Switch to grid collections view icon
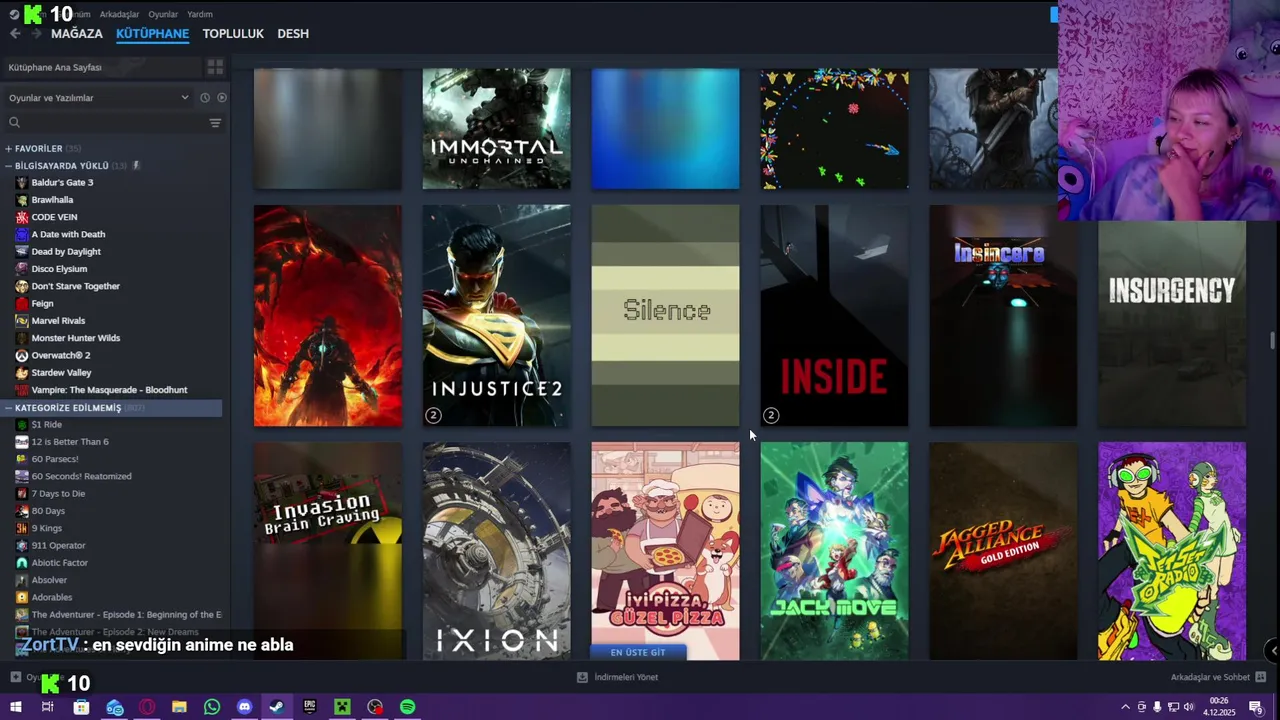Image resolution: width=1280 pixels, height=720 pixels. click(215, 67)
